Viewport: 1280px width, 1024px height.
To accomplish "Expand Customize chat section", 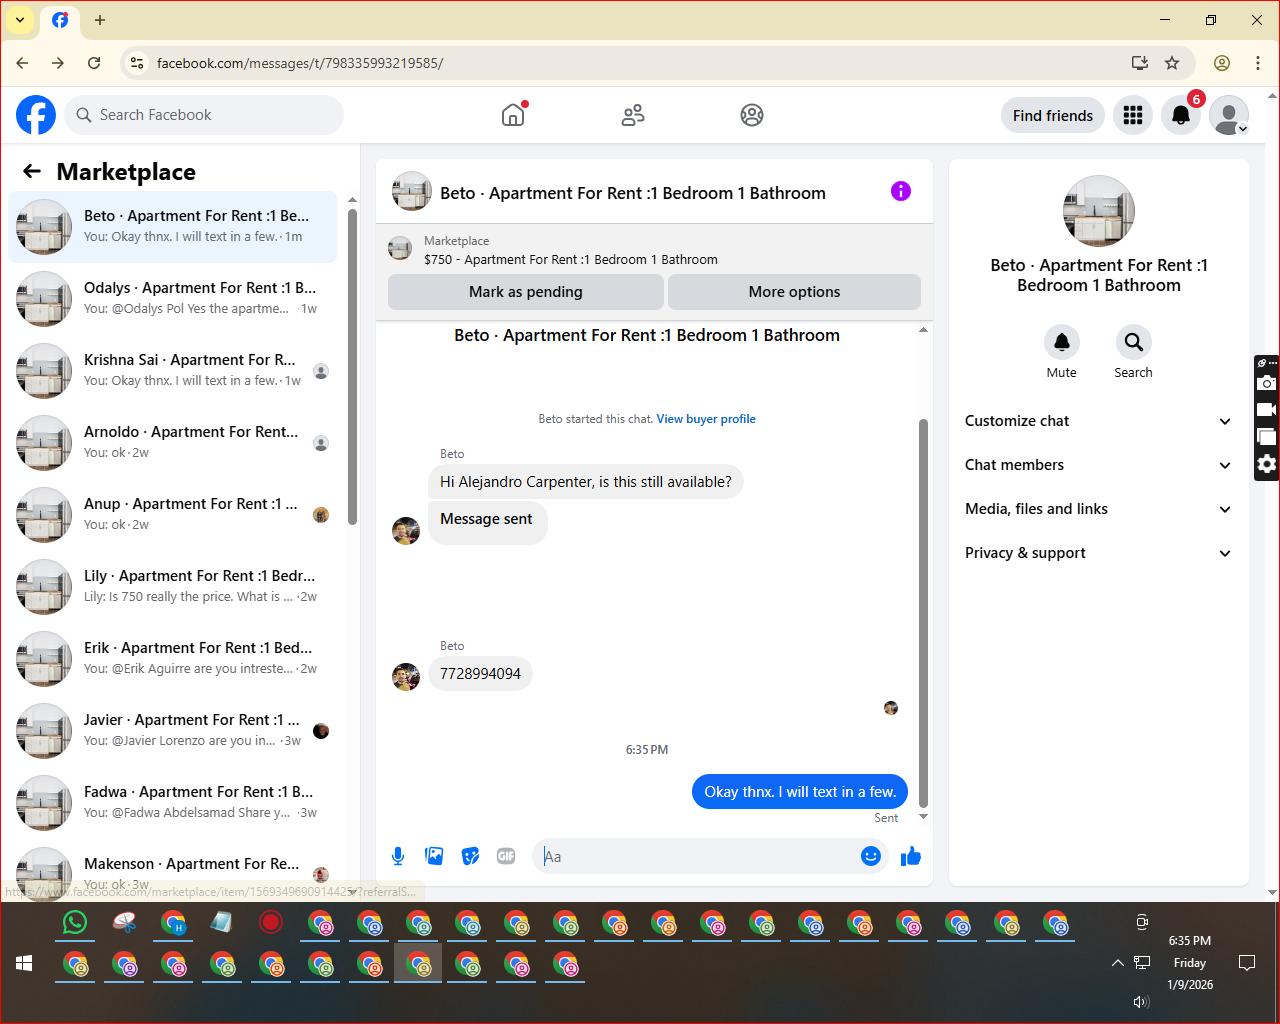I will [x=1098, y=421].
